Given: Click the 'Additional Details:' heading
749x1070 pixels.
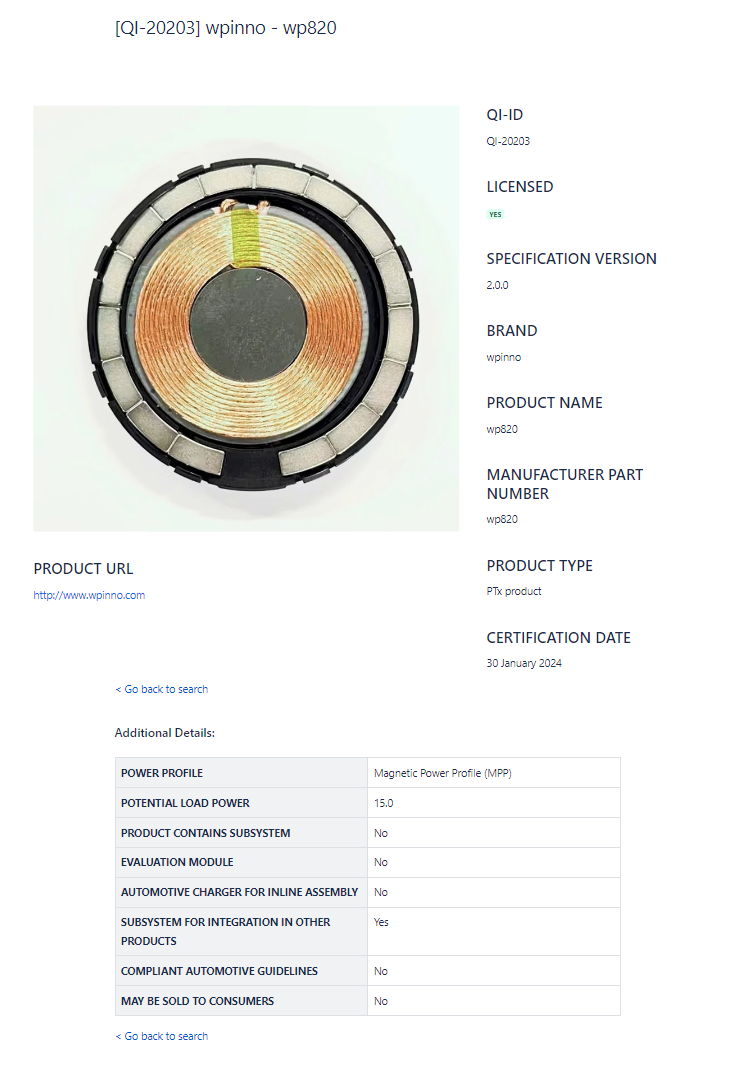Looking at the screenshot, I should (x=164, y=733).
